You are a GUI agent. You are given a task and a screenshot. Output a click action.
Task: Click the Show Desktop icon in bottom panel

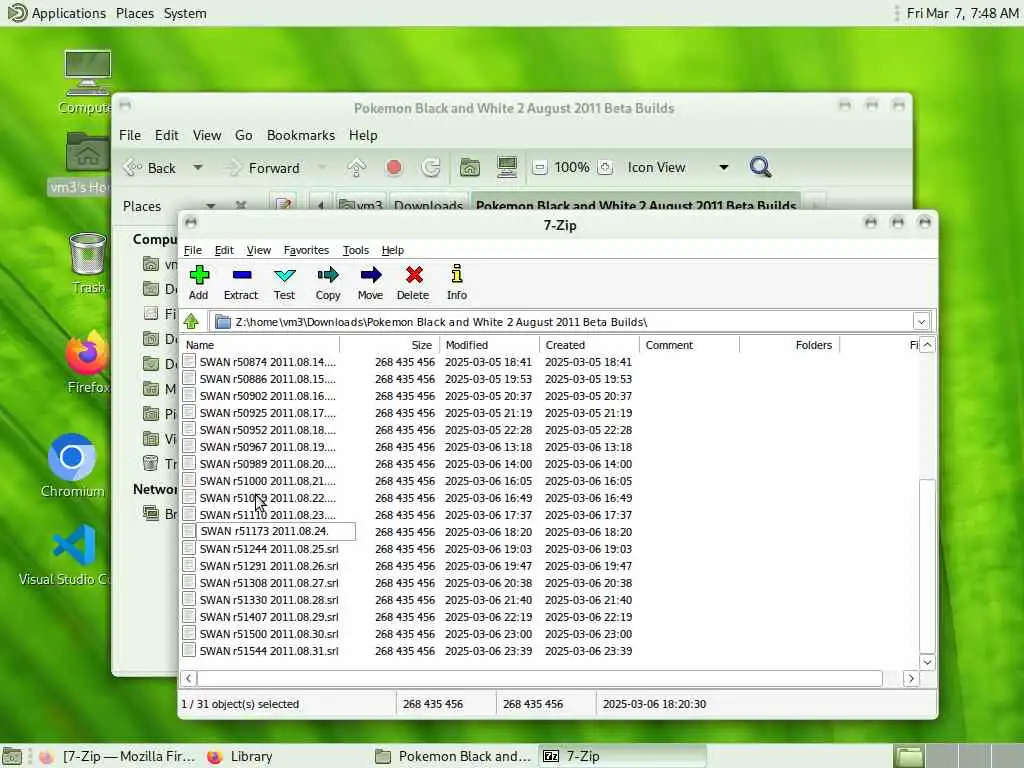tap(12, 756)
